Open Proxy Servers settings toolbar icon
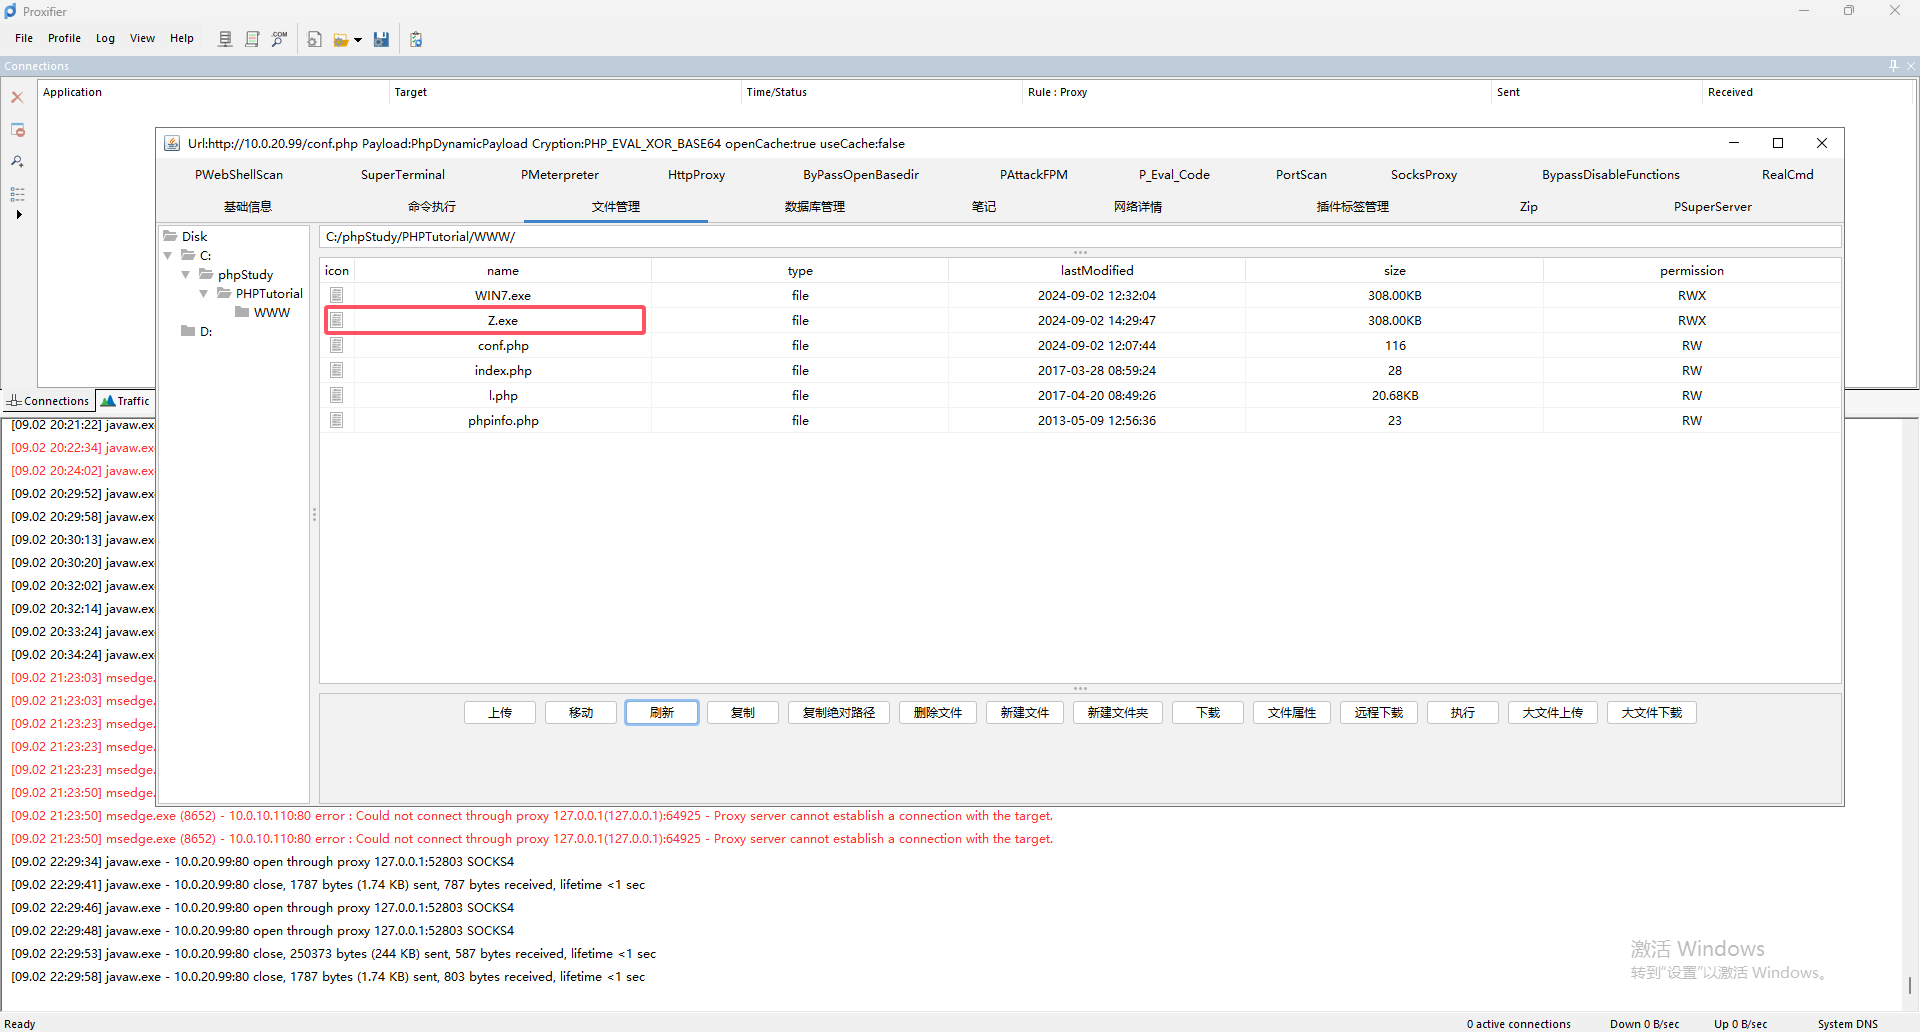Image resolution: width=1920 pixels, height=1032 pixels. pos(225,39)
